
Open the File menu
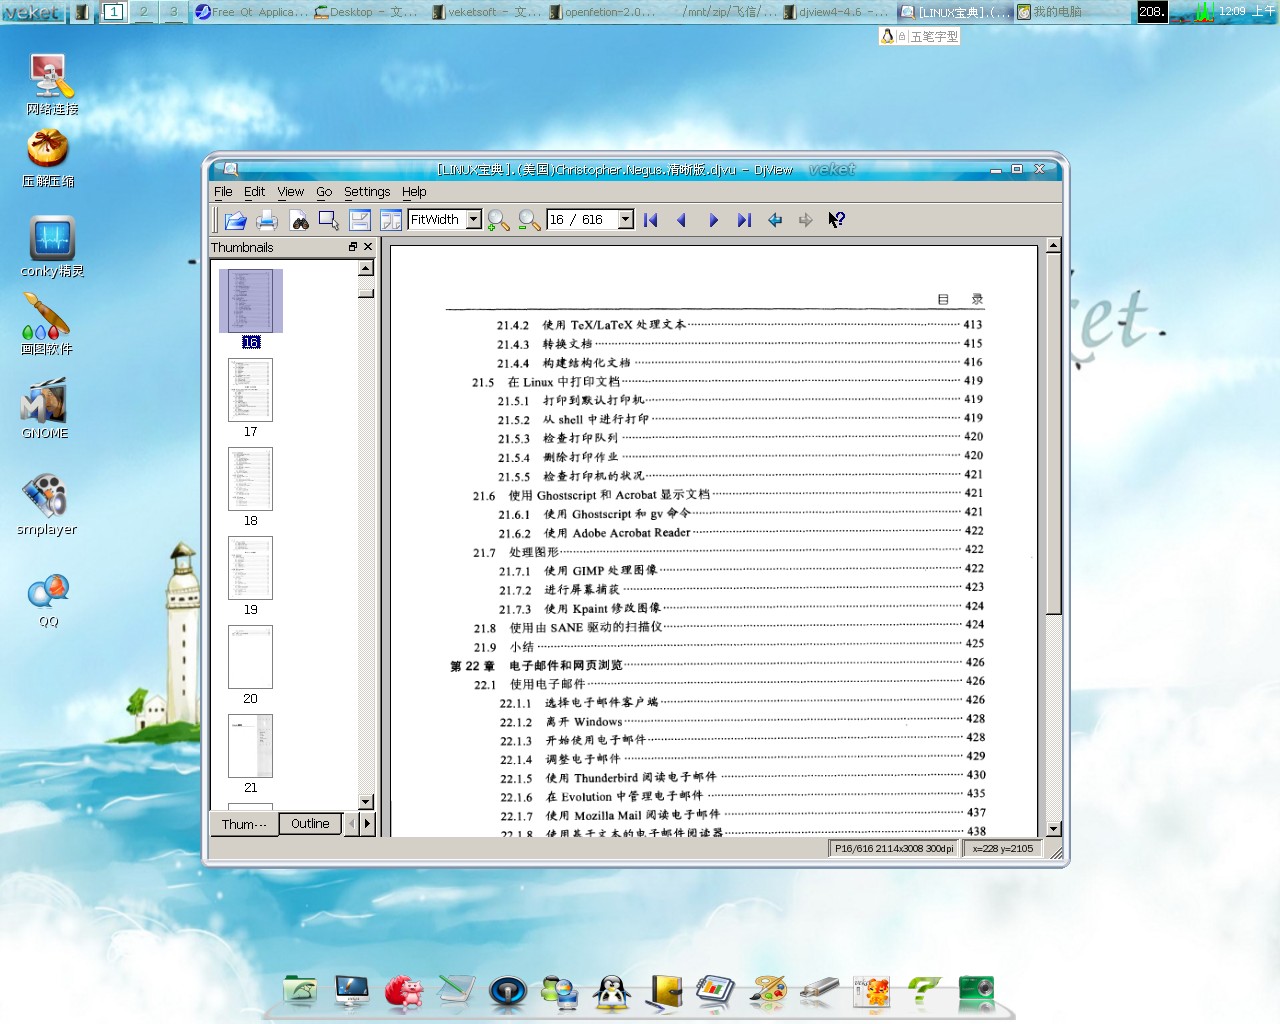[223, 191]
